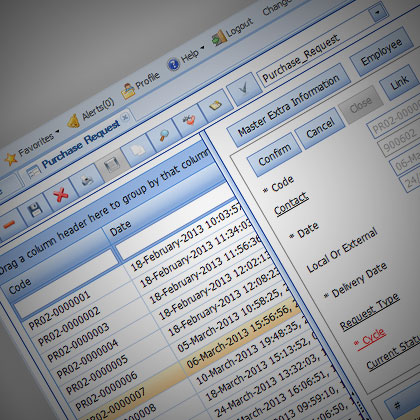Click date cell 18-February-2013 12:02:13
420x420 pixels.
pyautogui.click(x=215, y=285)
